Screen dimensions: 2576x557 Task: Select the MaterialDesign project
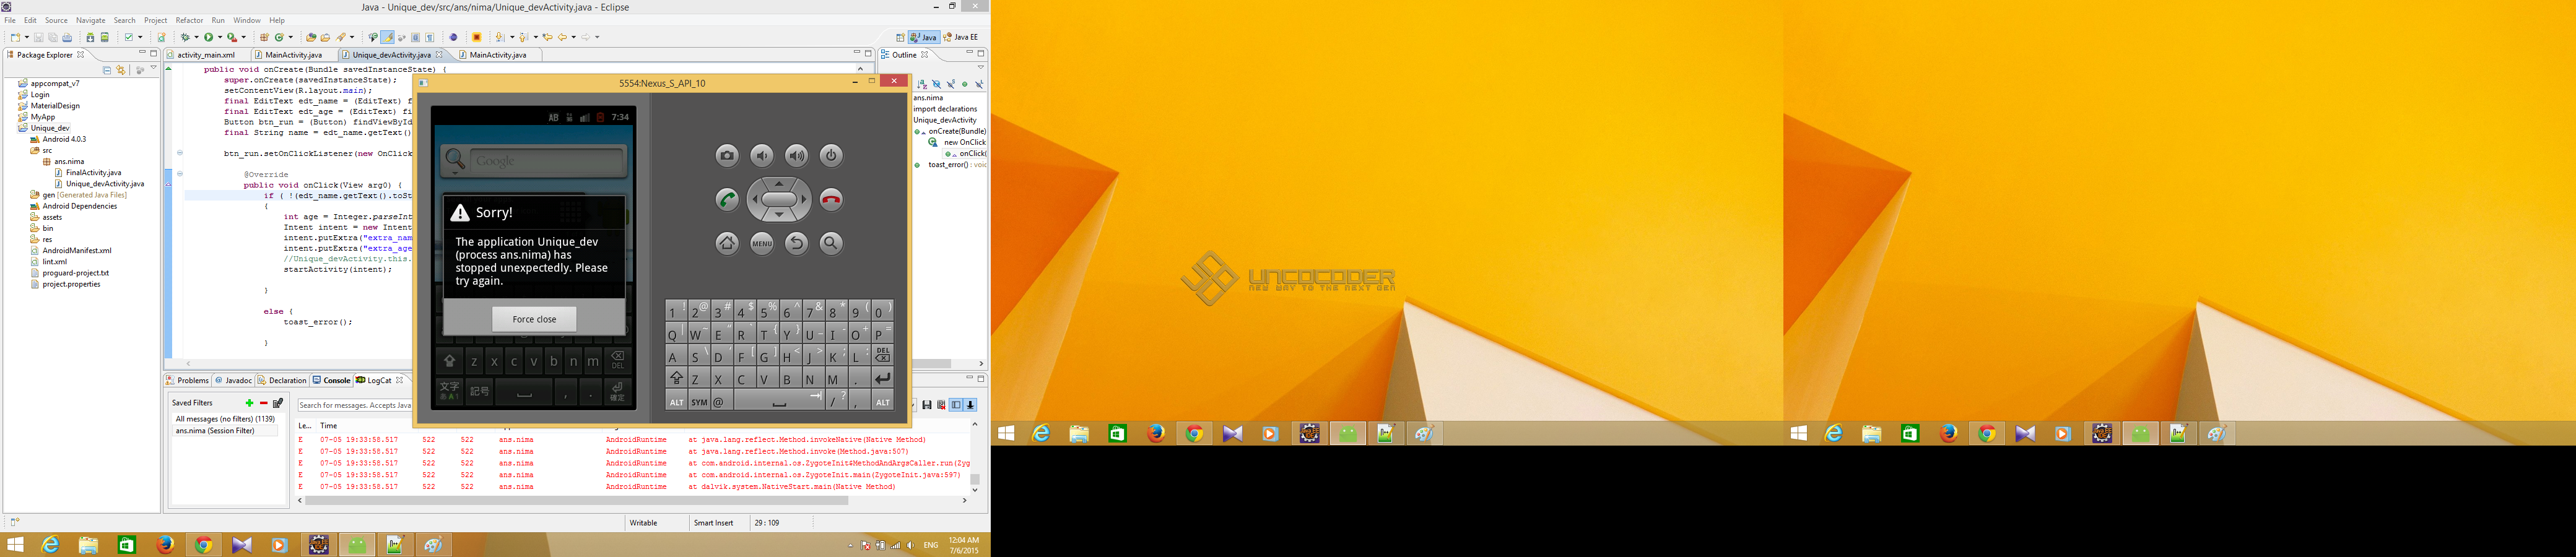pyautogui.click(x=55, y=106)
